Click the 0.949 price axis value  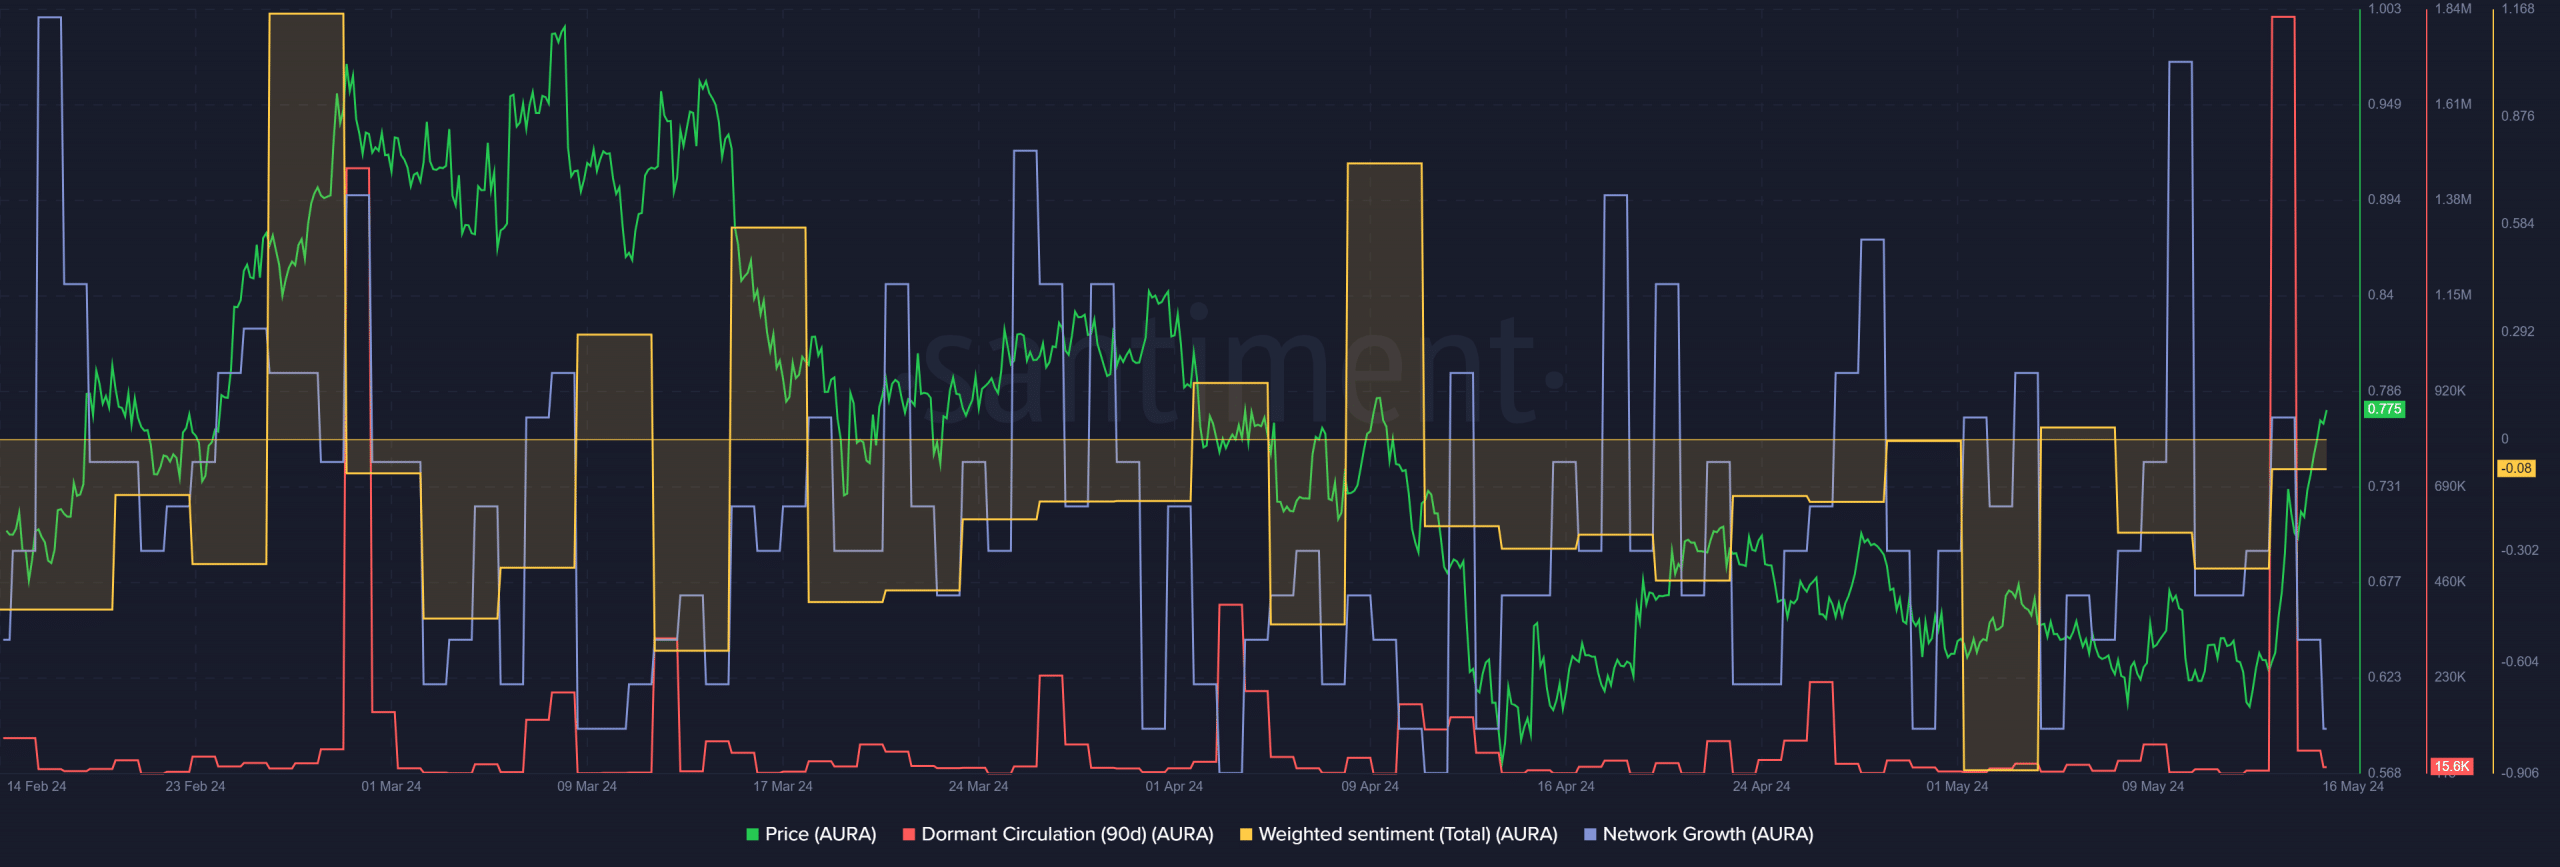click(2384, 104)
